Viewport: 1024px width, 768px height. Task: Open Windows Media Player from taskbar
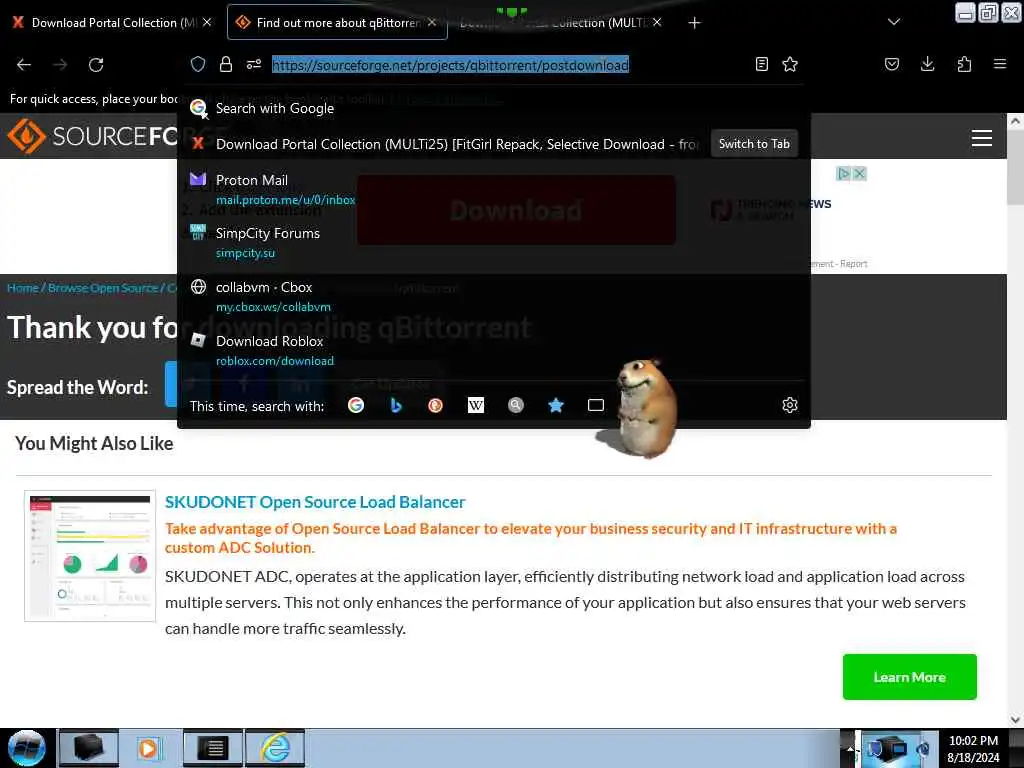click(x=148, y=748)
